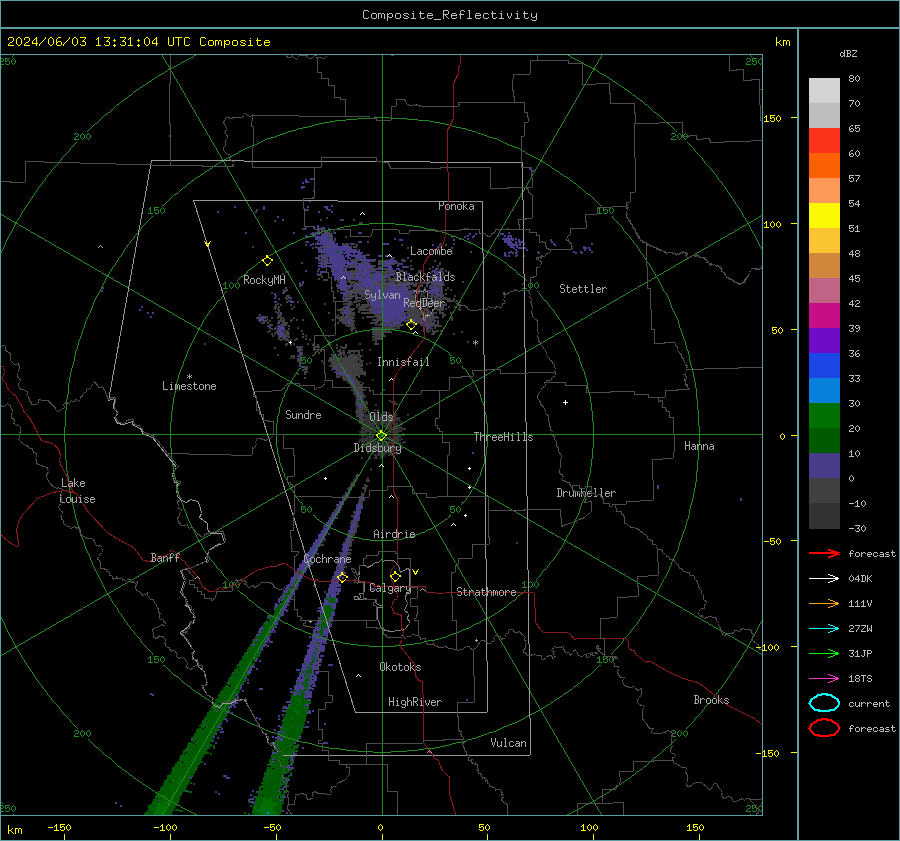Click the cyan 'current' ellipse icon

pos(824,703)
